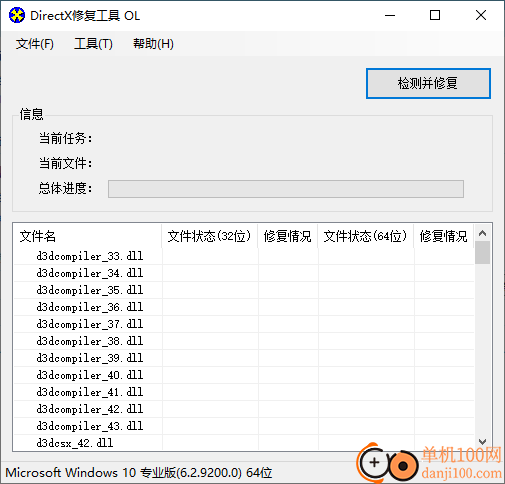The height and width of the screenshot is (484, 505).
Task: Select row d3dcsx_42.dll
Action: 244,443
